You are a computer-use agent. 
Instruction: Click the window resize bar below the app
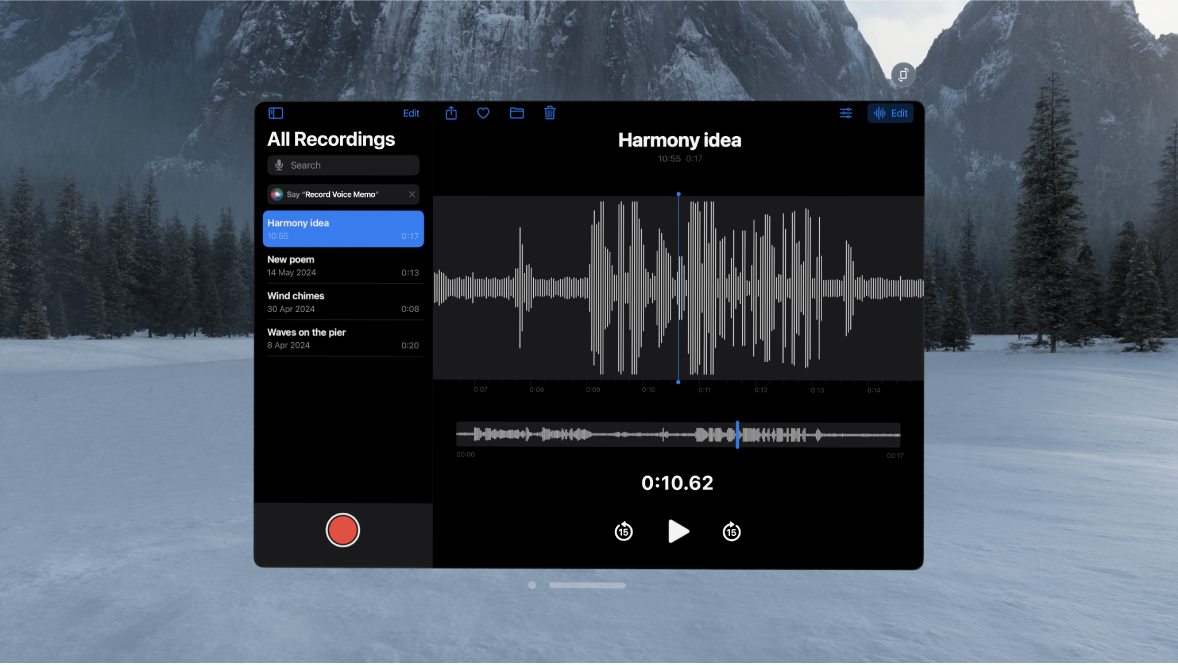pyautogui.click(x=588, y=585)
